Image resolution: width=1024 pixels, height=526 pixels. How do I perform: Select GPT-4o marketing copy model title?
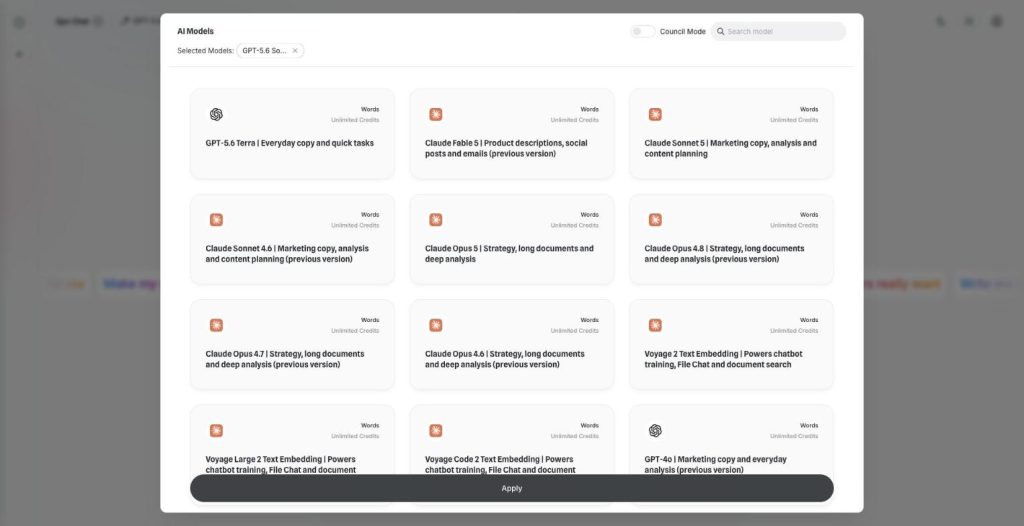(x=715, y=464)
